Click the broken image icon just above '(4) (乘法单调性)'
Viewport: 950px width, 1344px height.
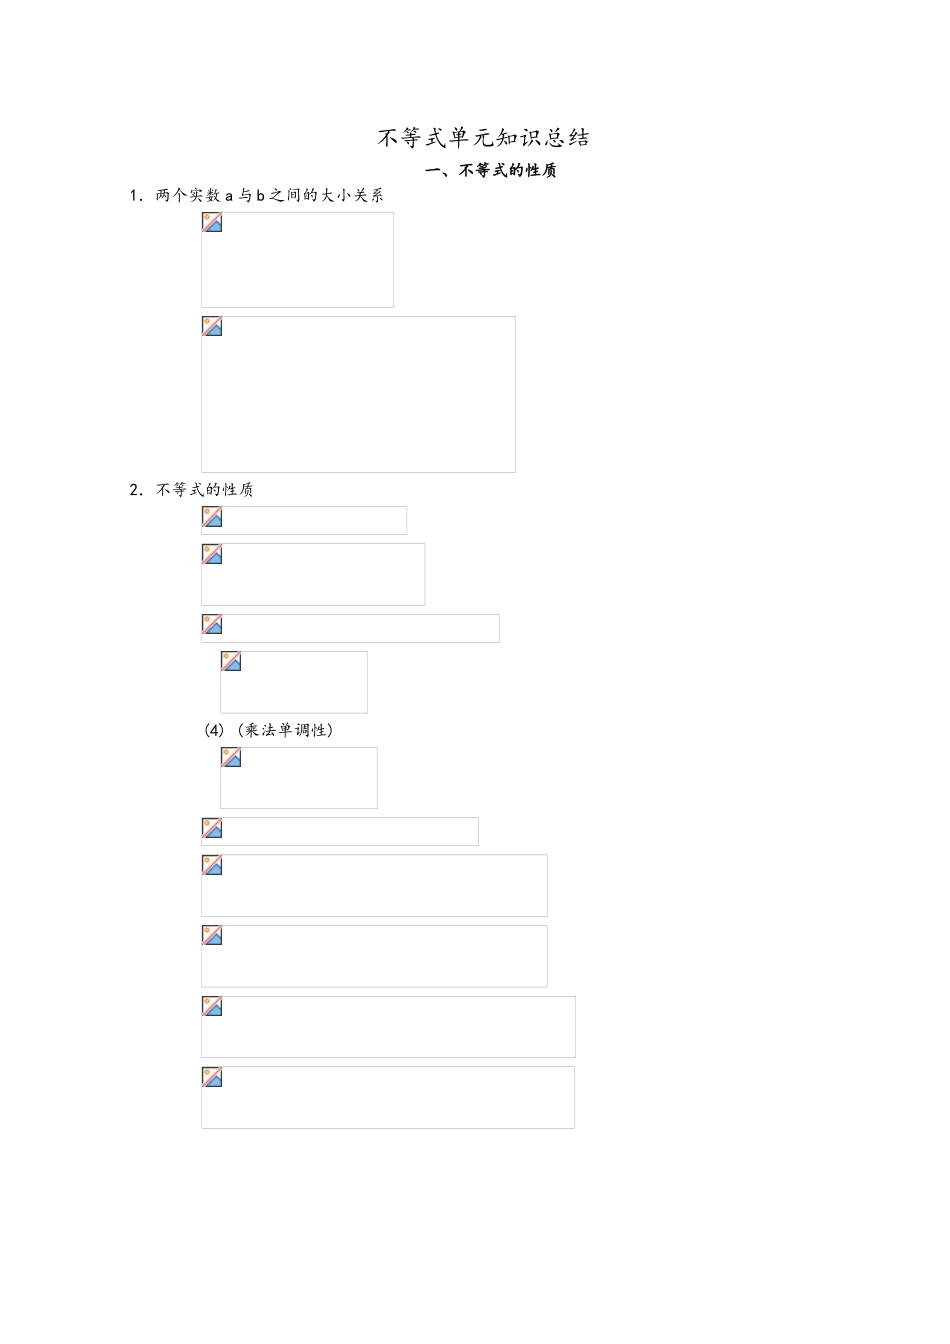point(231,661)
